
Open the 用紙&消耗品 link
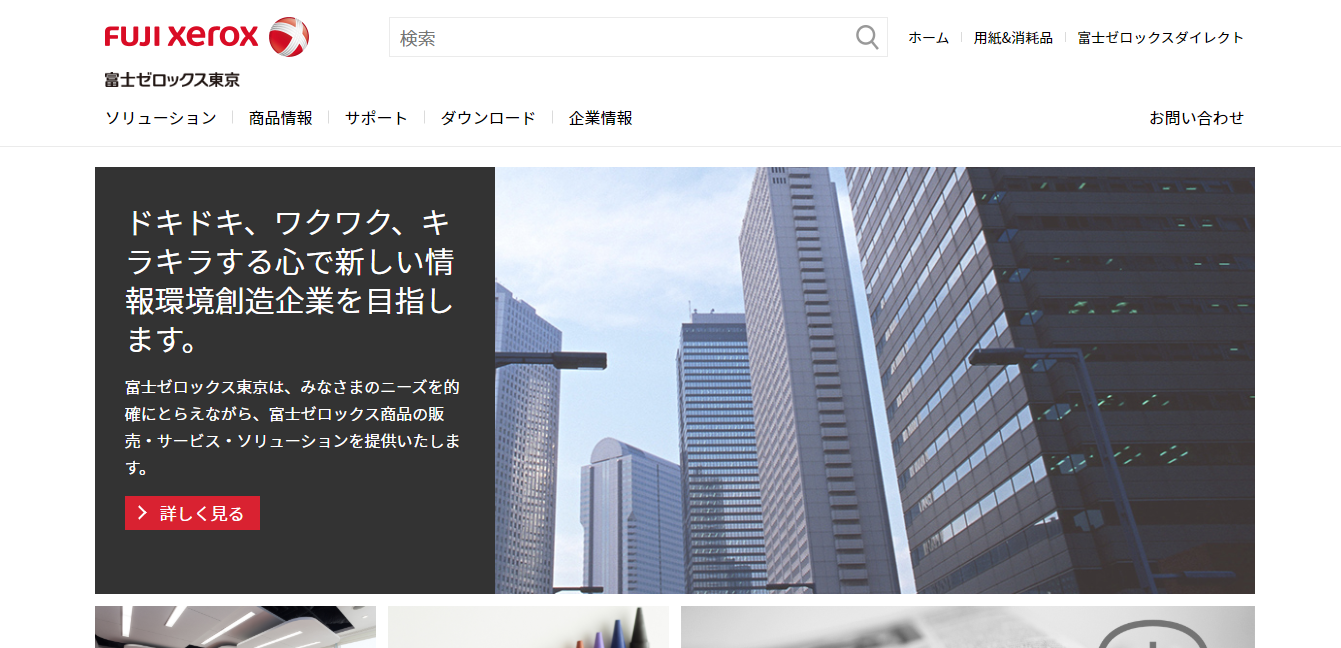pos(1013,38)
